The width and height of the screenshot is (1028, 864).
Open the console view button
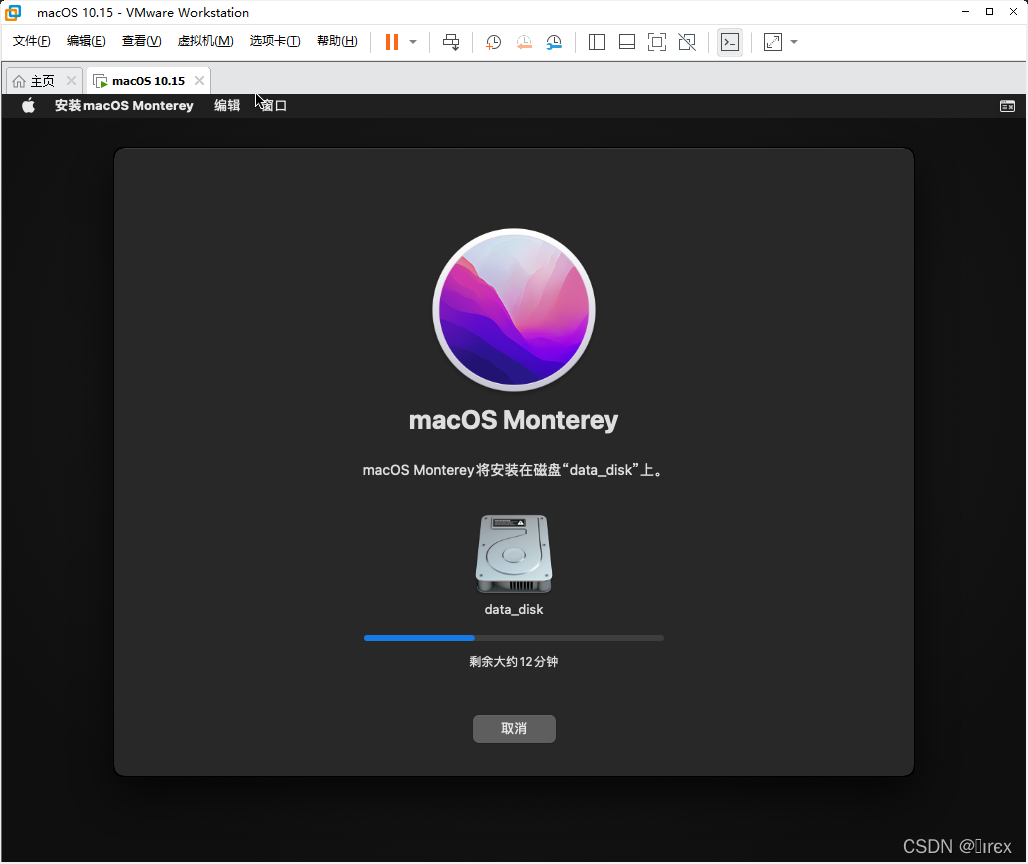pyautogui.click(x=730, y=42)
